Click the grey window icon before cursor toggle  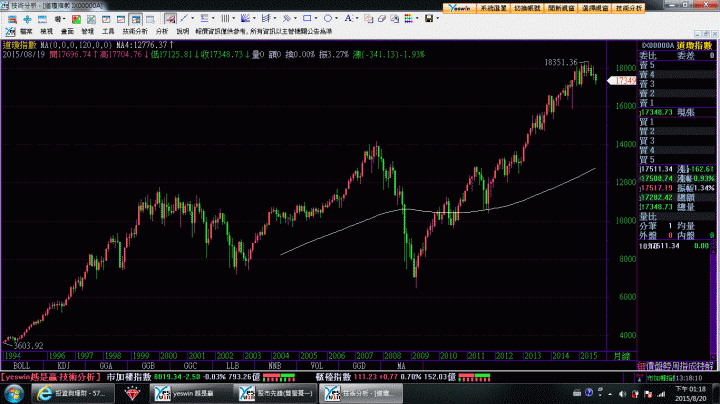[x=150, y=19]
